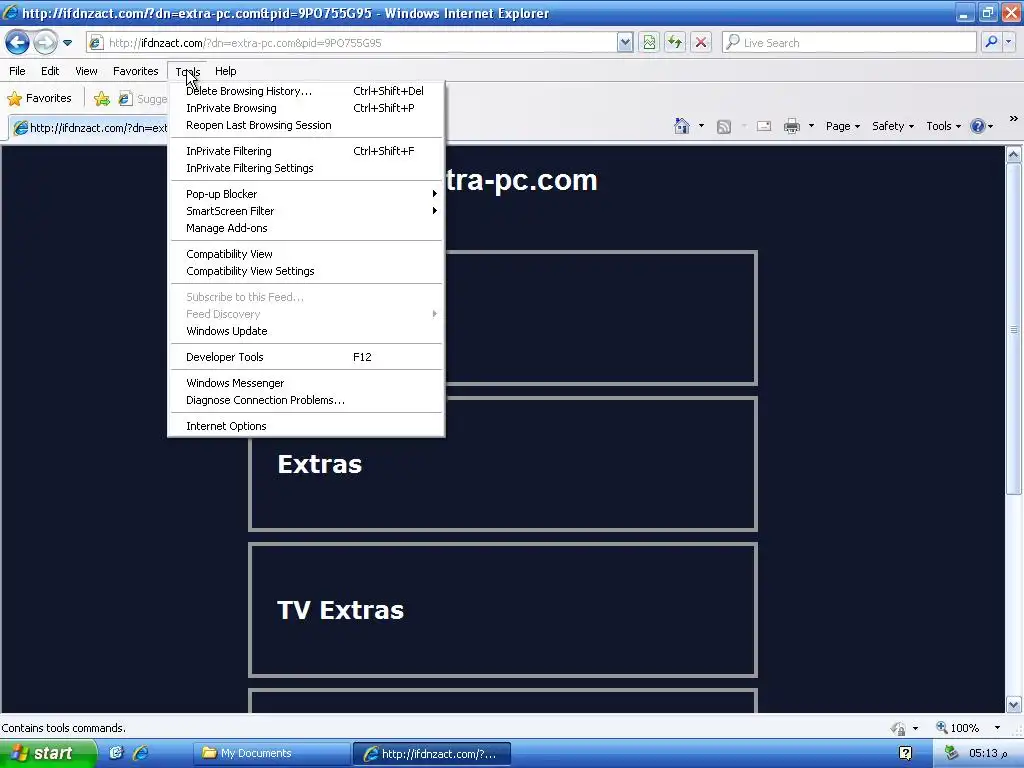Click the 100% zoom level button
Screen dimensions: 1024x768
tap(958, 728)
